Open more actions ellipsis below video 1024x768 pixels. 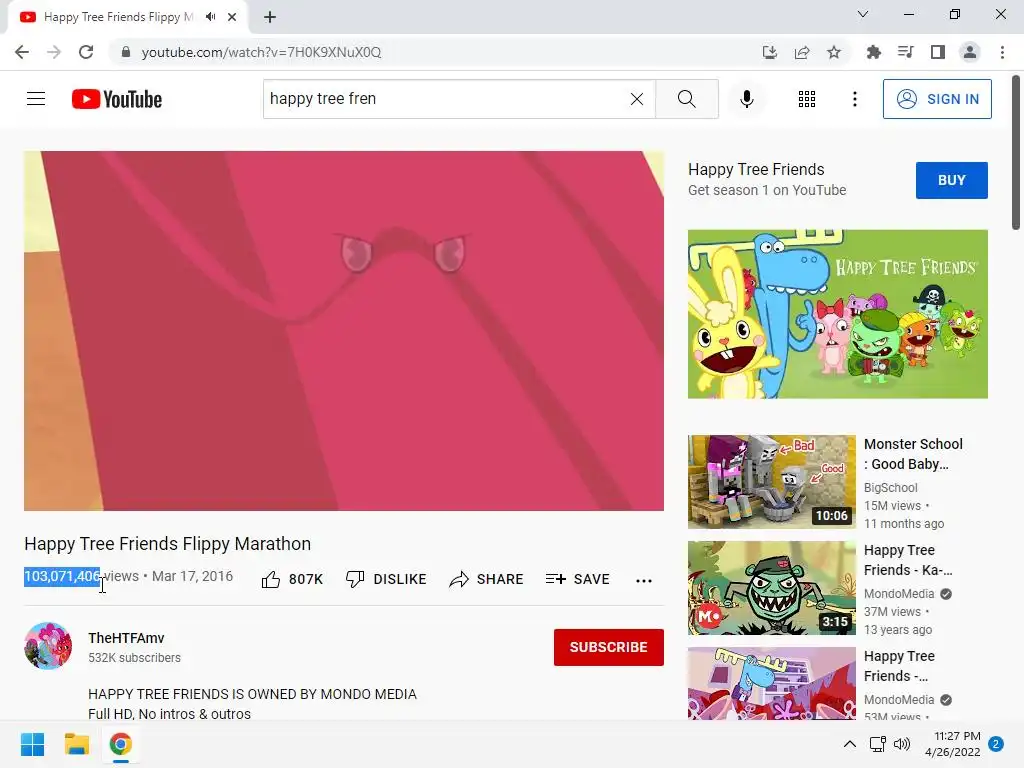644,580
